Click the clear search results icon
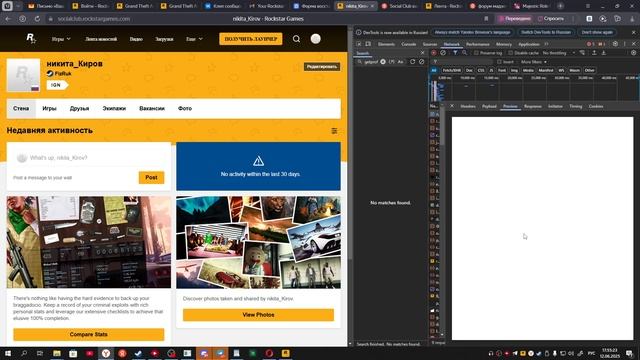This screenshot has height=360, width=640. tap(422, 62)
